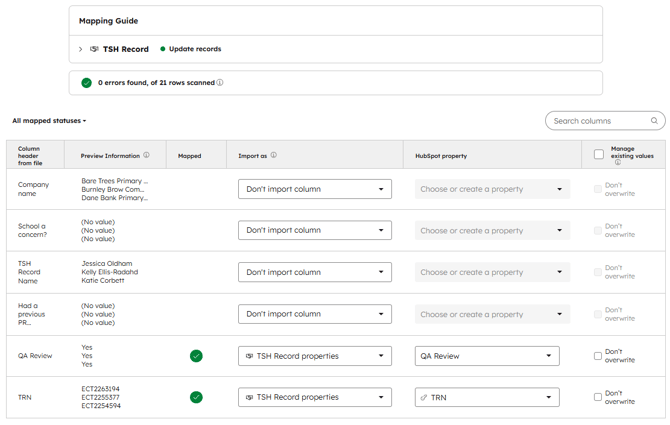This screenshot has height=425, width=670.
Task: Expand the TSH Record section chevron
Action: click(81, 49)
